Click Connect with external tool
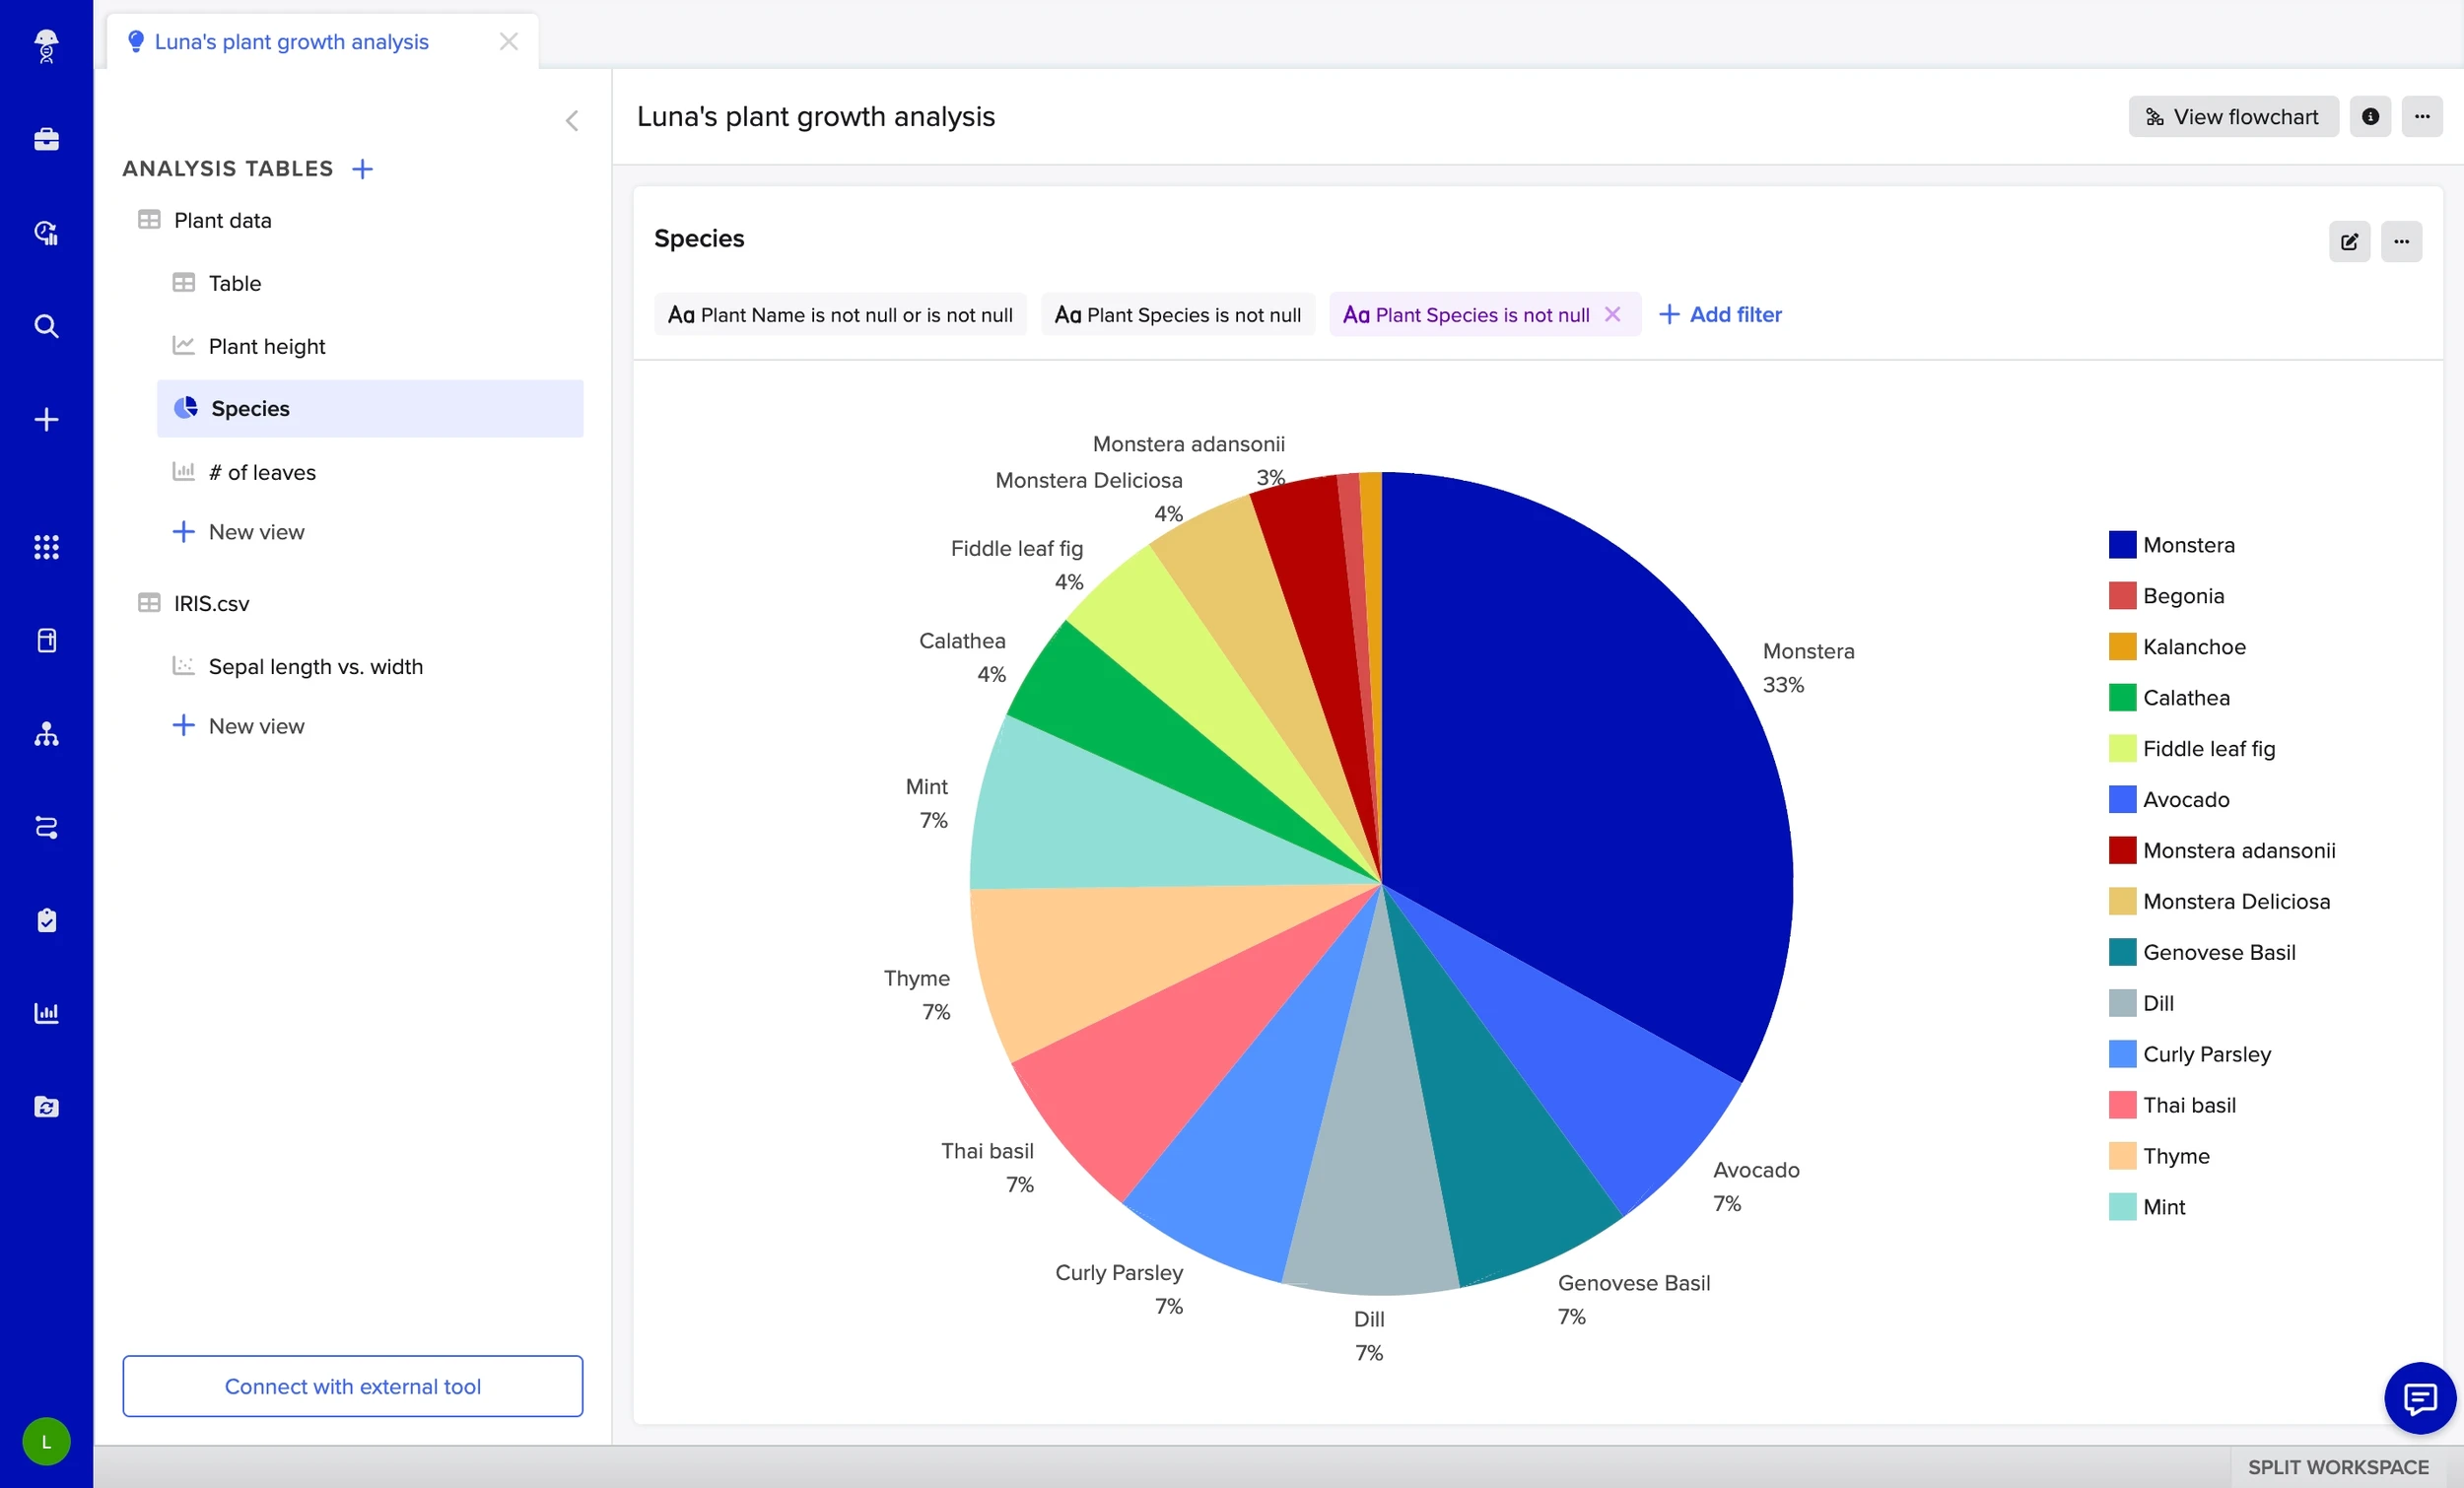 point(352,1386)
